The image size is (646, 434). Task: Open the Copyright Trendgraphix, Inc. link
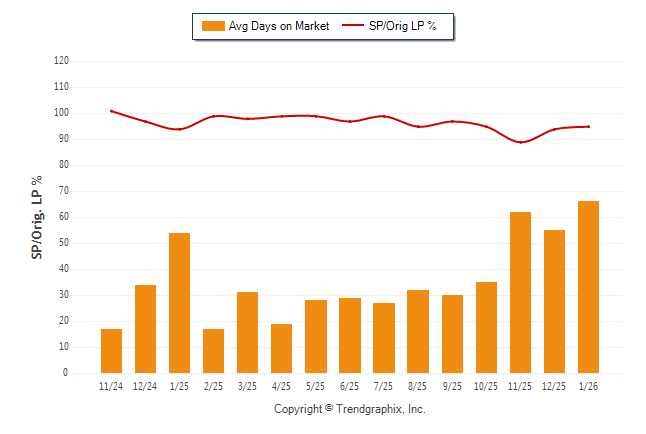[x=350, y=409]
